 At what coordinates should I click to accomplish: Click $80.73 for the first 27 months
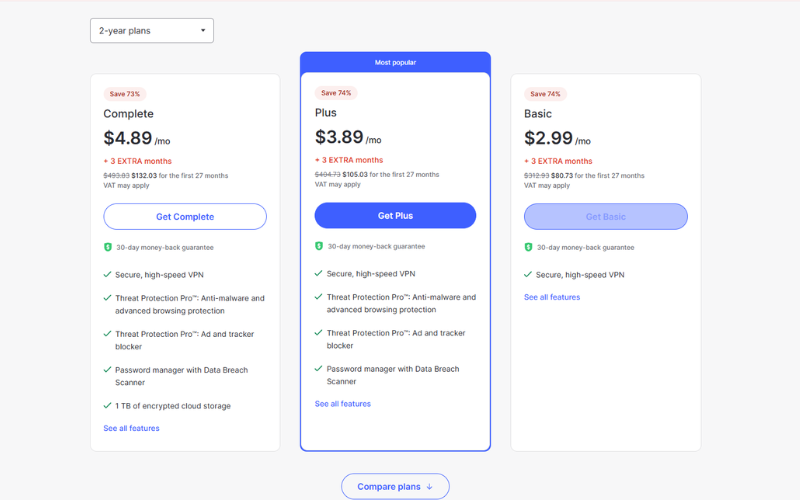[x=597, y=176]
